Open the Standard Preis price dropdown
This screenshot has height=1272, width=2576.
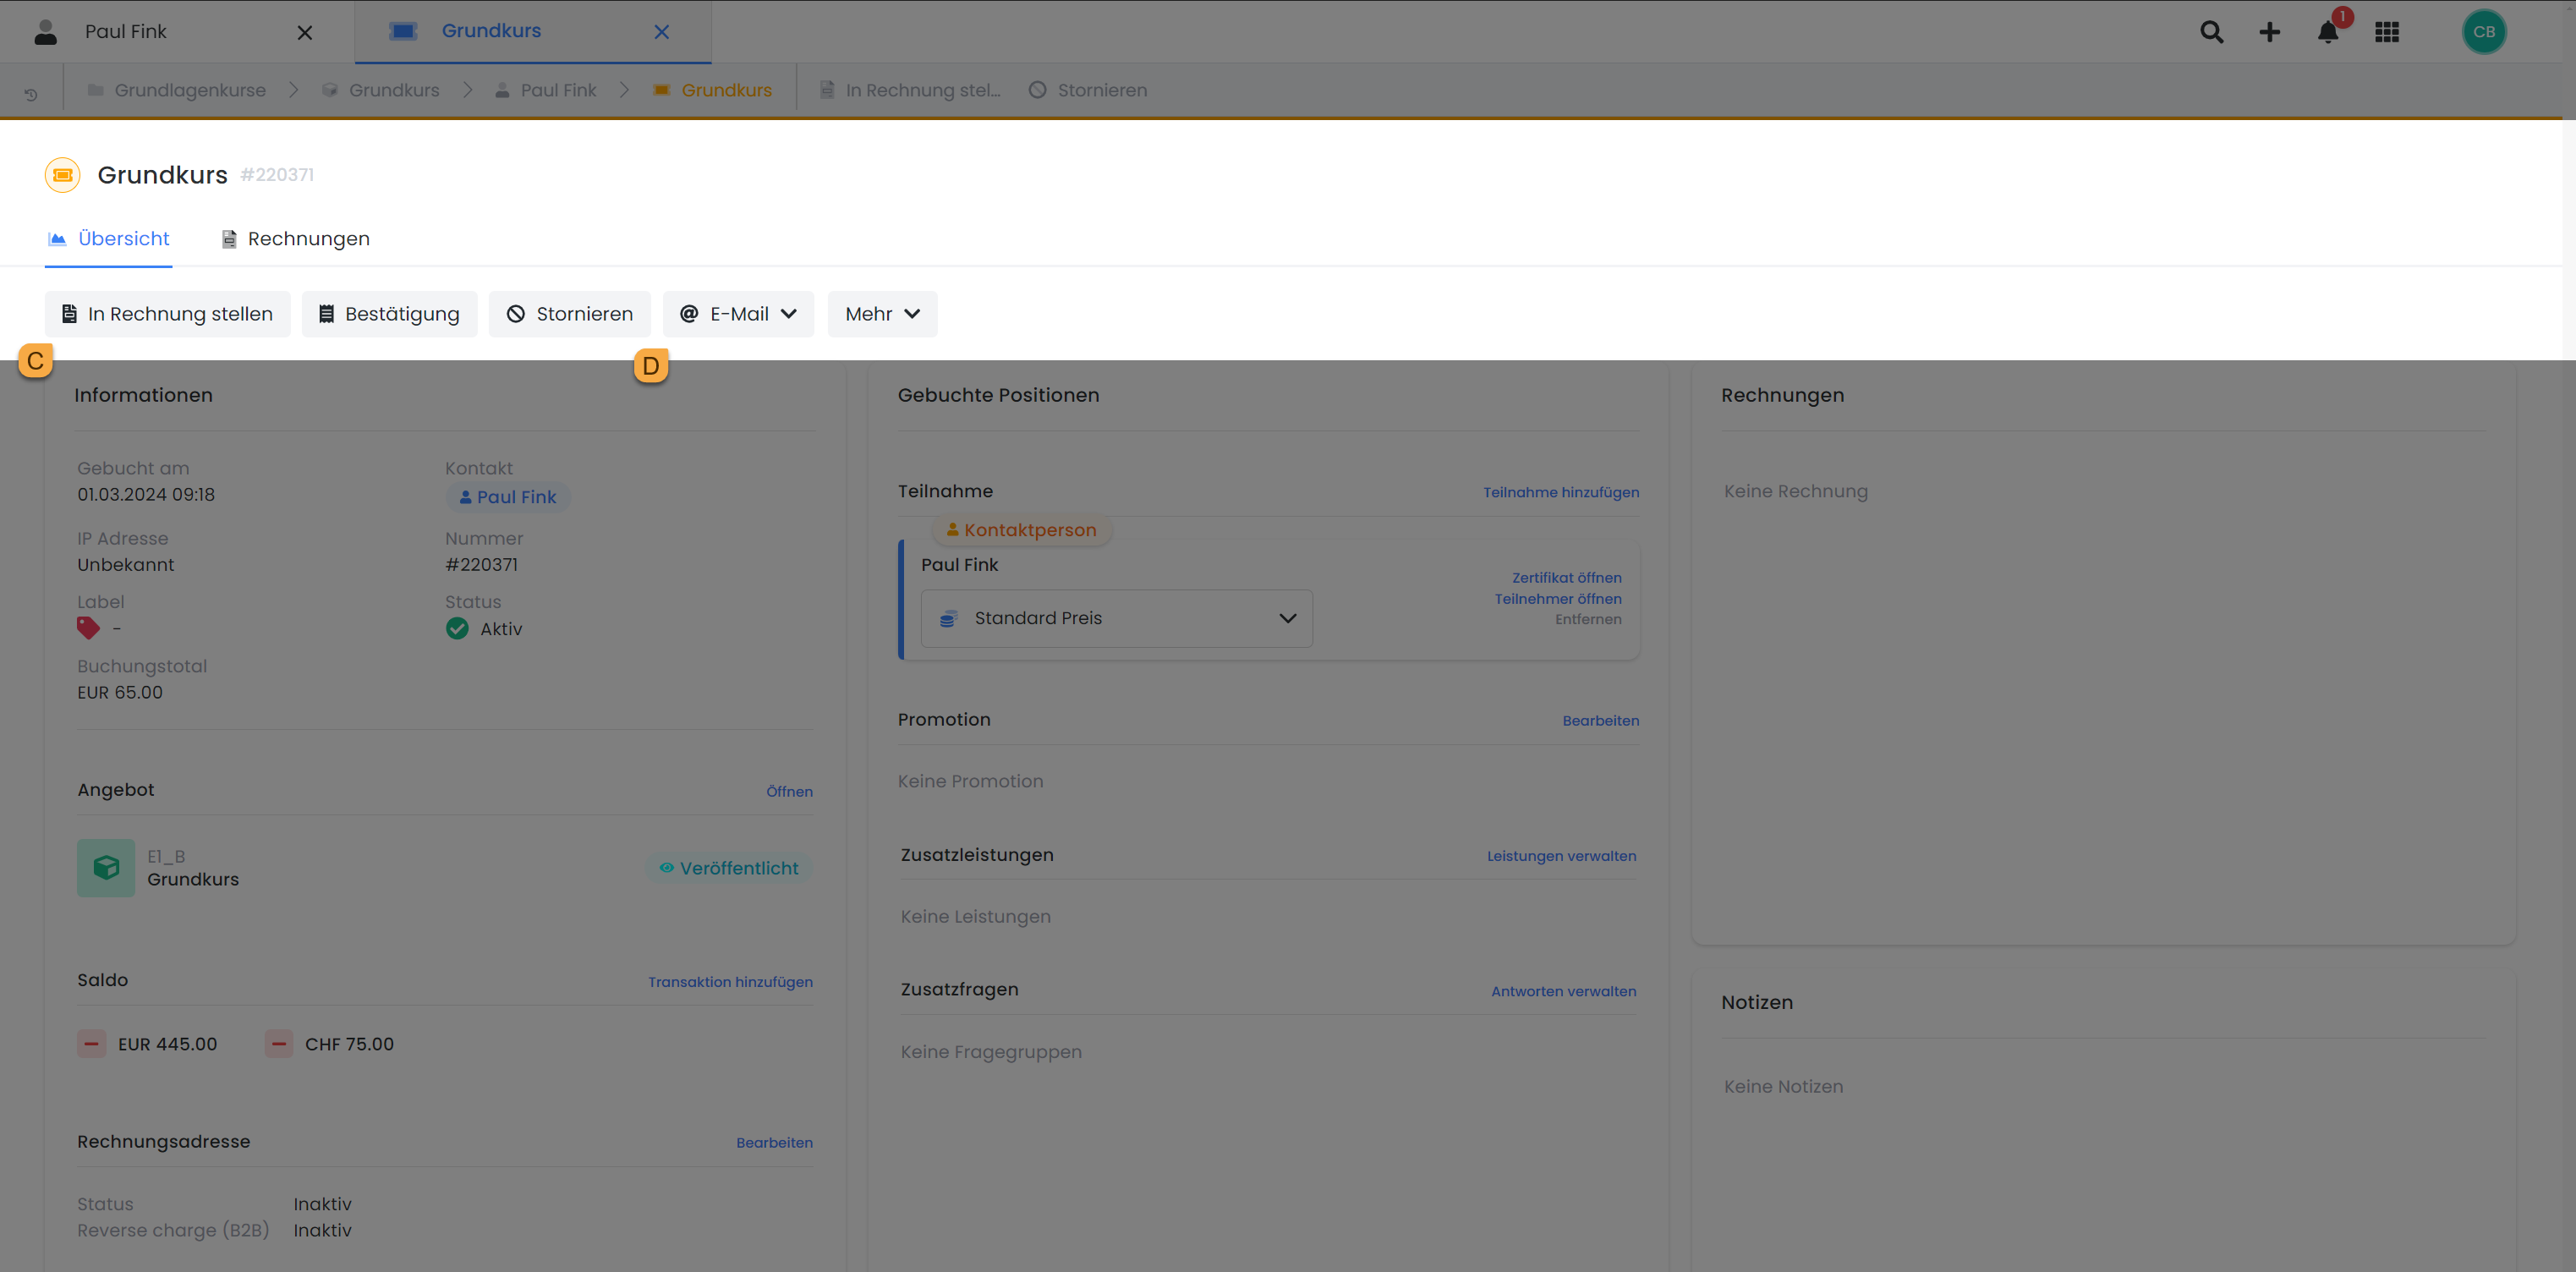click(x=1116, y=618)
